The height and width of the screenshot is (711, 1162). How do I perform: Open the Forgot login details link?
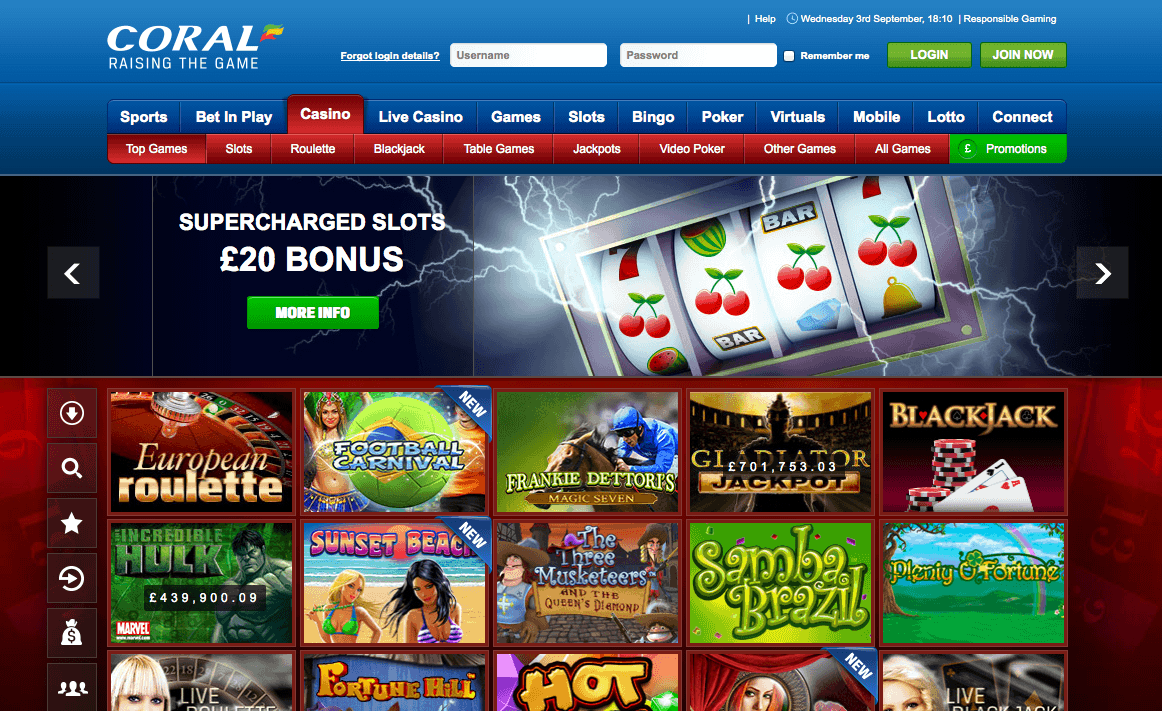click(x=390, y=56)
